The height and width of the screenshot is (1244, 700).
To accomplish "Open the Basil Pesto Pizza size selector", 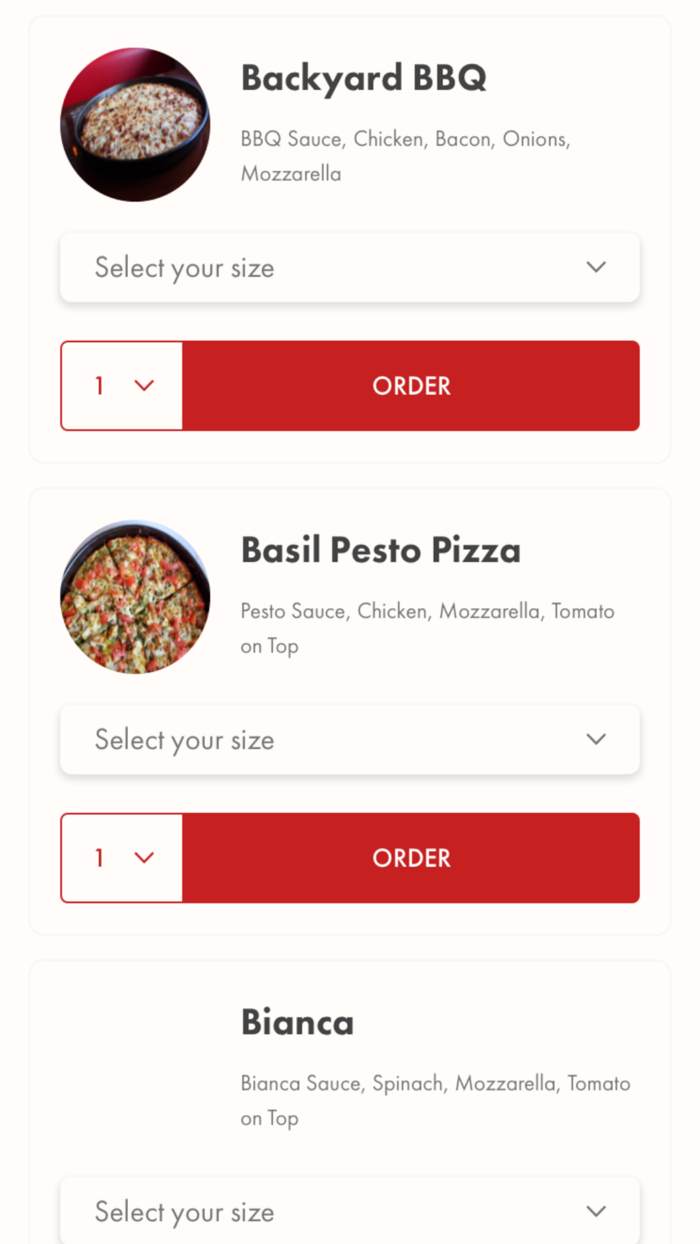I will (x=350, y=739).
